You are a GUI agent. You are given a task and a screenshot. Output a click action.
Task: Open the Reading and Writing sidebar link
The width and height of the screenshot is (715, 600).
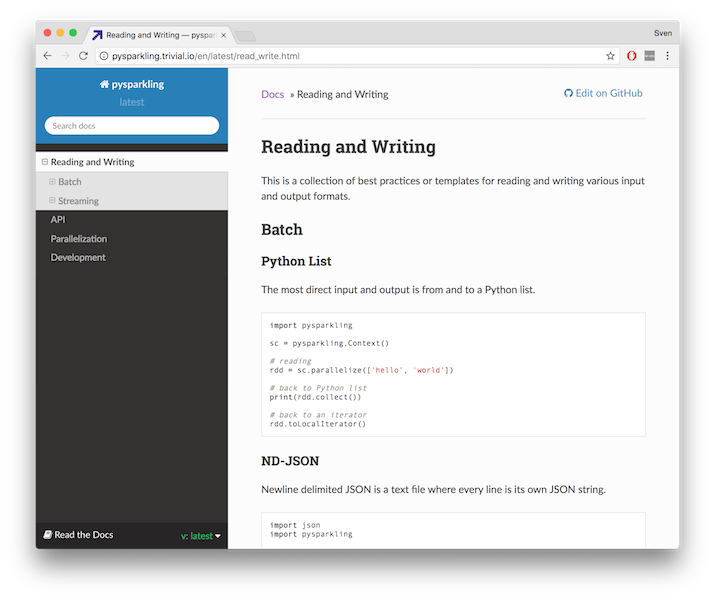click(93, 162)
